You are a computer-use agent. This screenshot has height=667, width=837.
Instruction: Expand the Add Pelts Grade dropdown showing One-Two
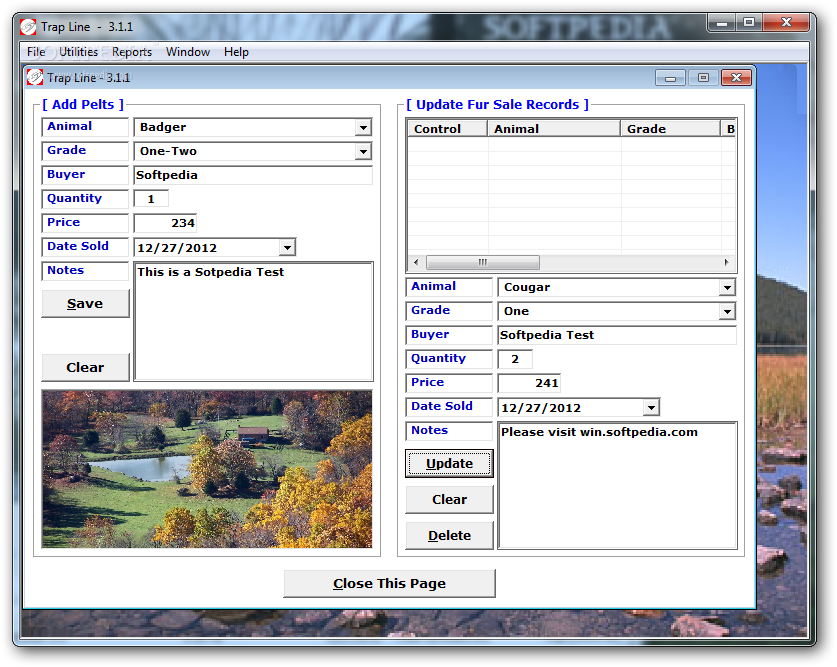coord(363,152)
